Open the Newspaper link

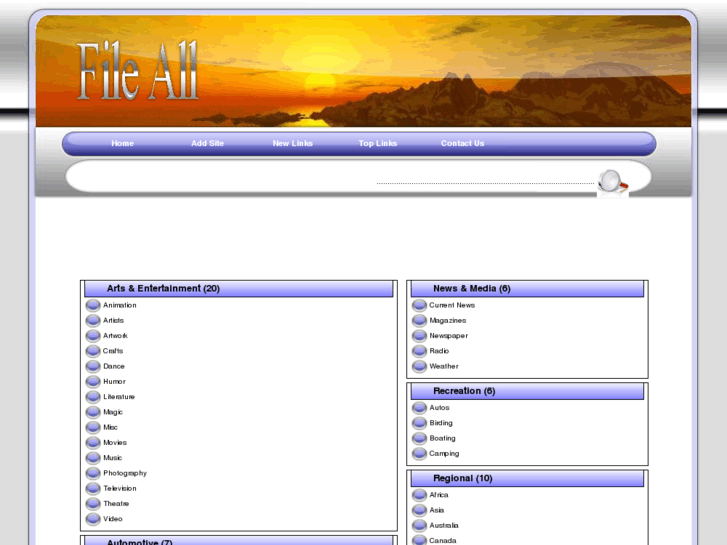pyautogui.click(x=448, y=336)
